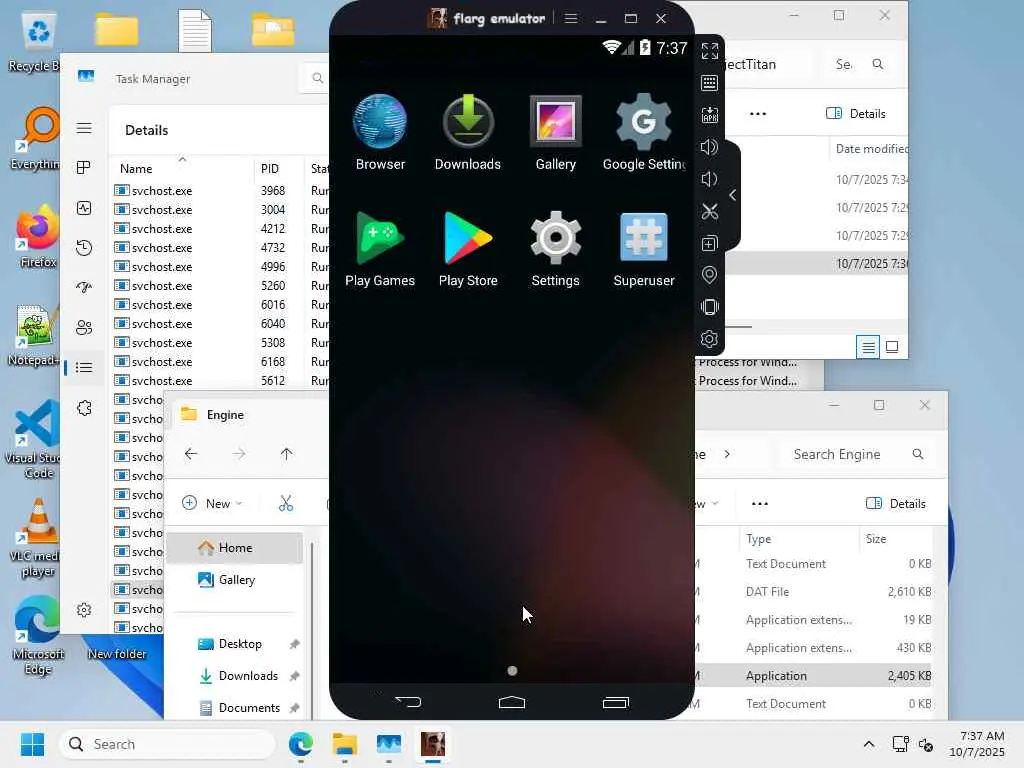1024x768 pixels.
Task: Toggle Details pane in ProjectTitan window
Action: [x=856, y=114]
